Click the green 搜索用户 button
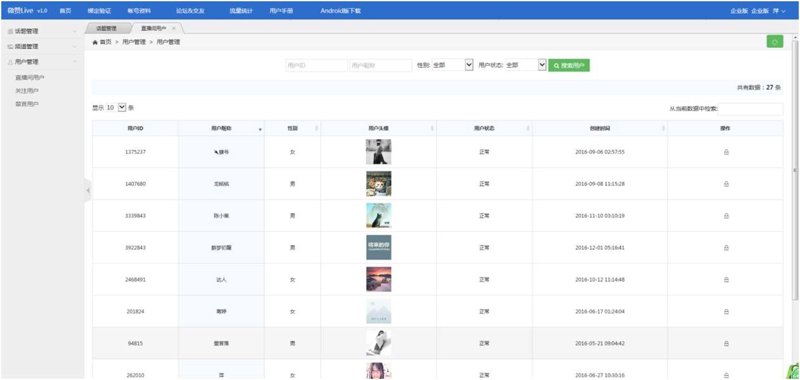Image resolution: width=800 pixels, height=380 pixels. (569, 65)
